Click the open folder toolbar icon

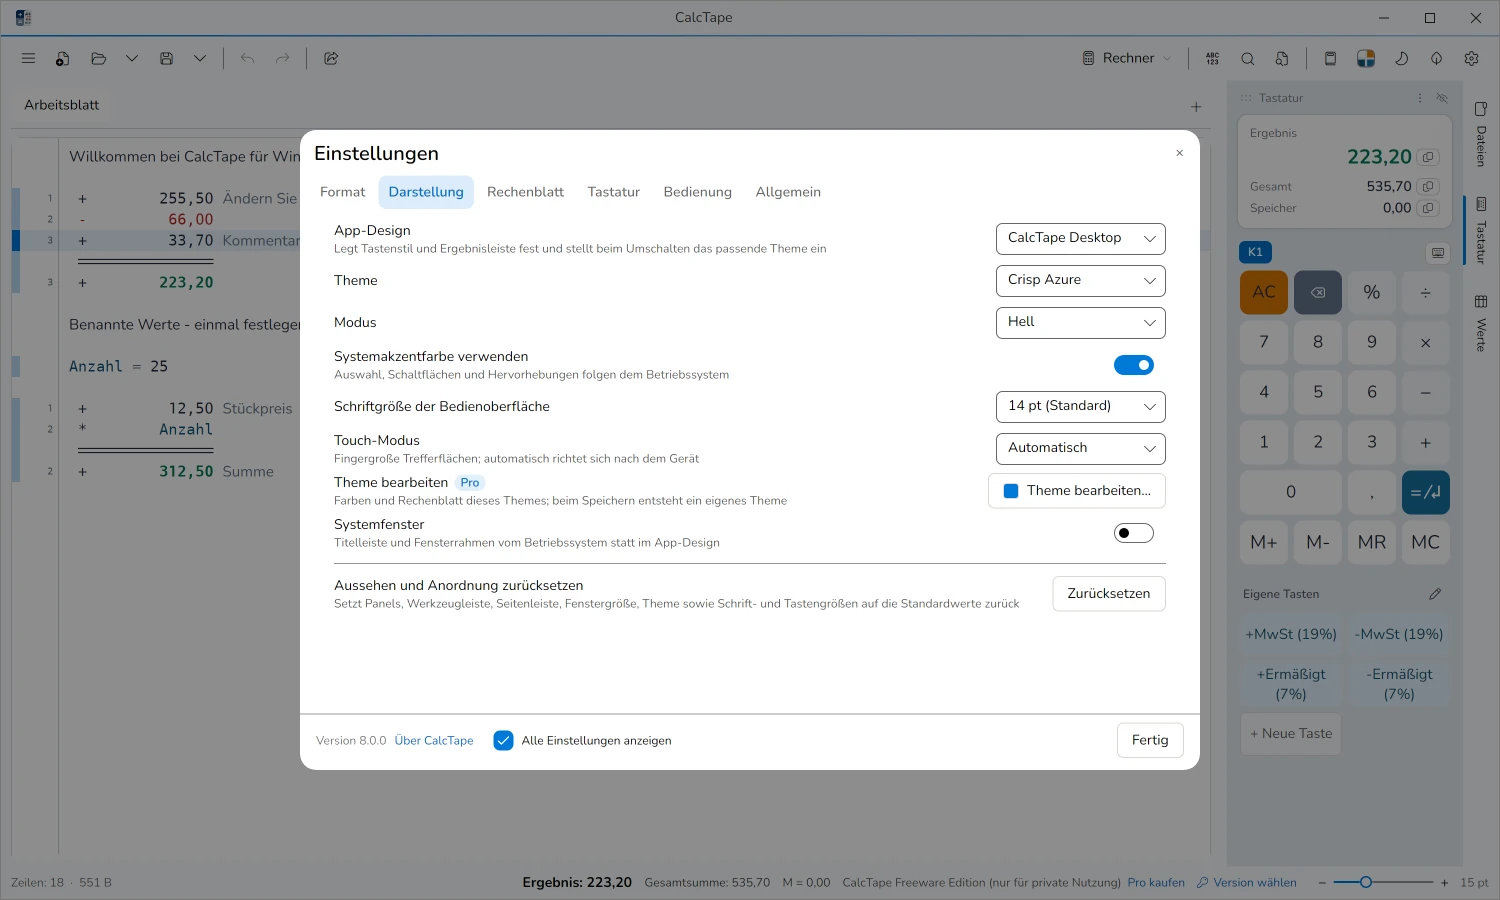(x=98, y=59)
